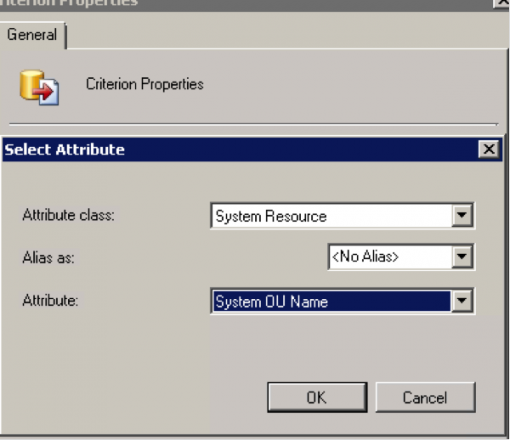Expand the Alias as dropdown arrow
The image size is (510, 440).
click(462, 257)
